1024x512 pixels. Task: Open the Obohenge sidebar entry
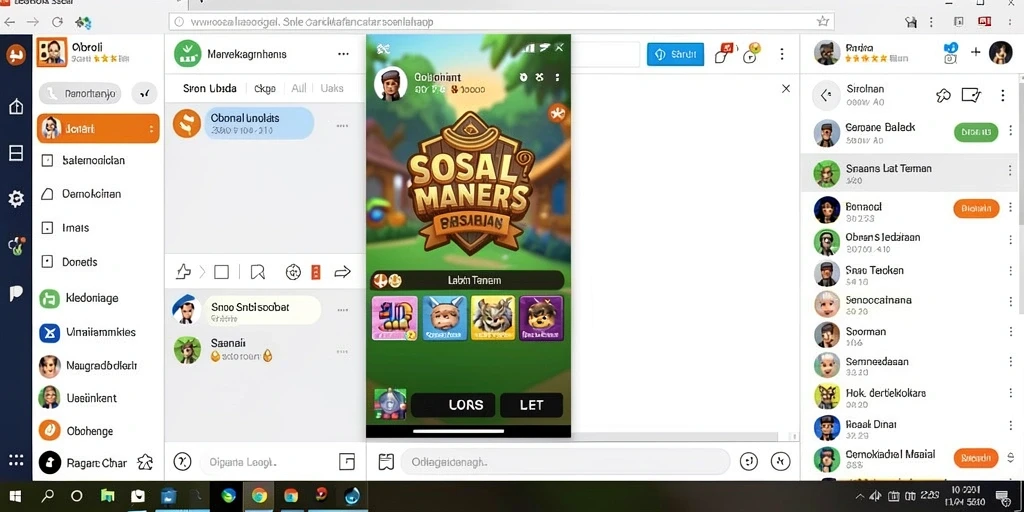98,430
